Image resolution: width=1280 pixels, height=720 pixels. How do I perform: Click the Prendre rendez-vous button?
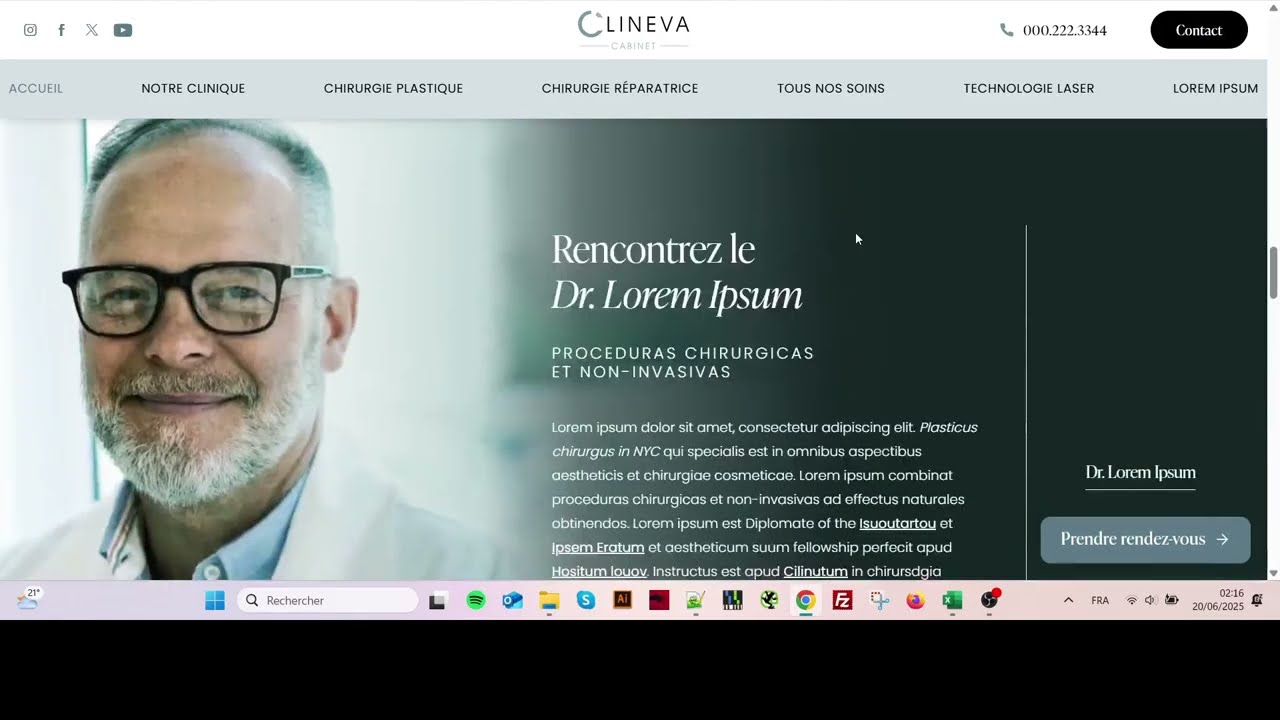point(1145,539)
